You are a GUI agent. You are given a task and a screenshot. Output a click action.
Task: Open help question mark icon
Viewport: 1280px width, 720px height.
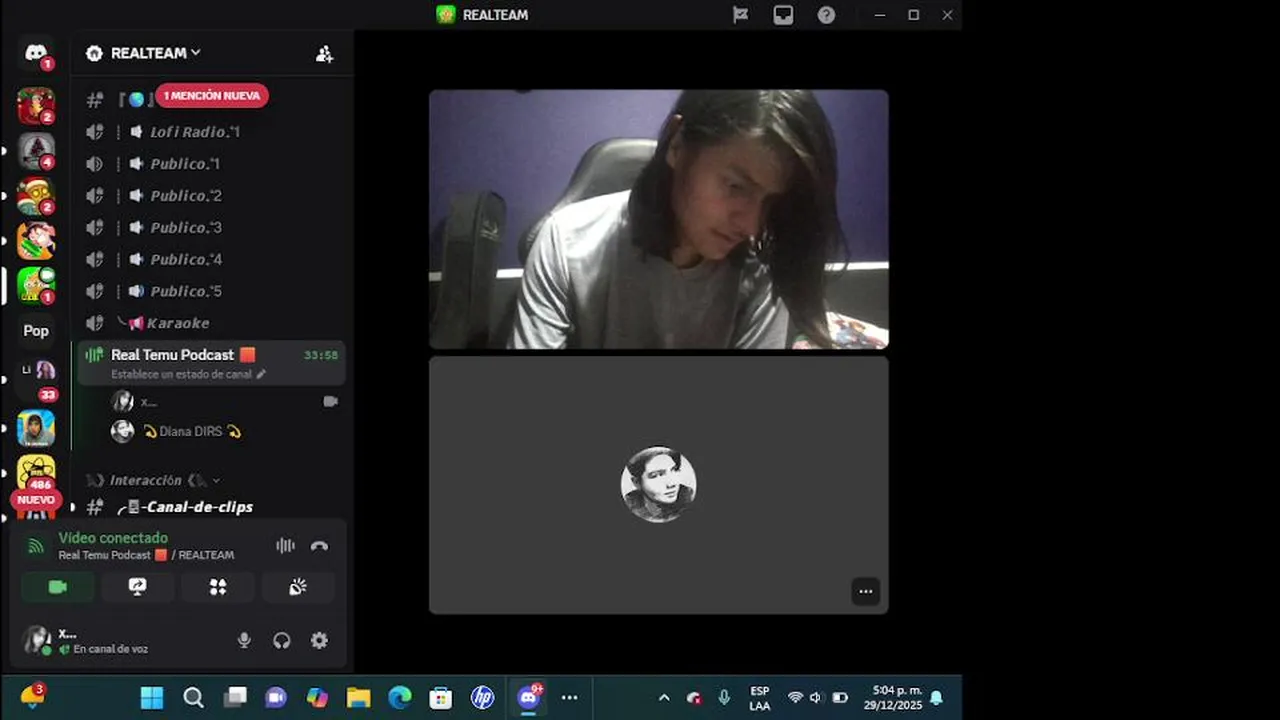(826, 15)
